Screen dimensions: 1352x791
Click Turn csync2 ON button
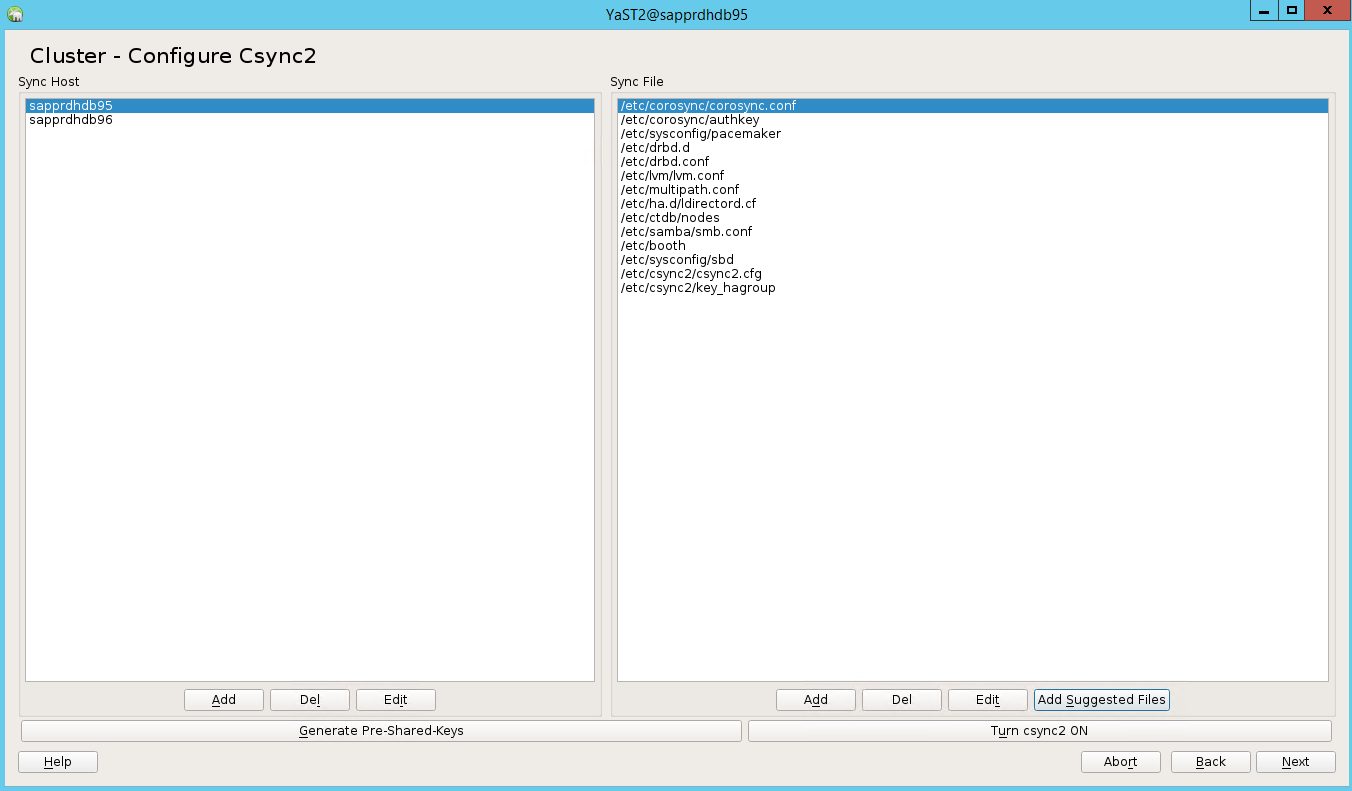tap(1040, 731)
